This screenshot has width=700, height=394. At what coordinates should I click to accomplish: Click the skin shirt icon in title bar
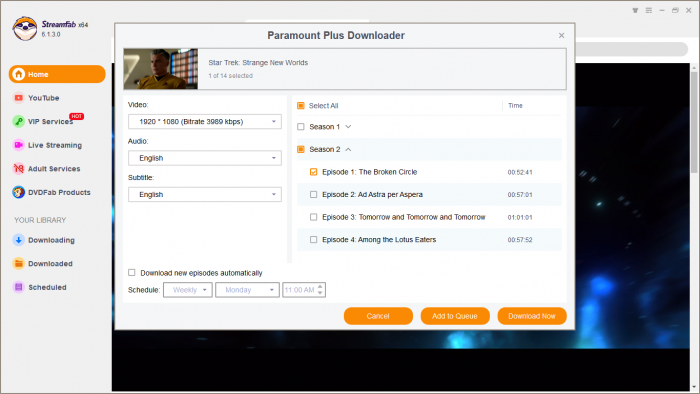[635, 10]
